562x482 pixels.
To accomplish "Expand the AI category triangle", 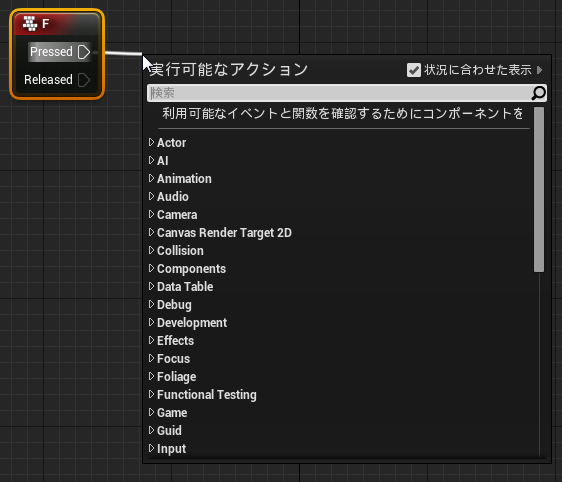I will pos(151,160).
